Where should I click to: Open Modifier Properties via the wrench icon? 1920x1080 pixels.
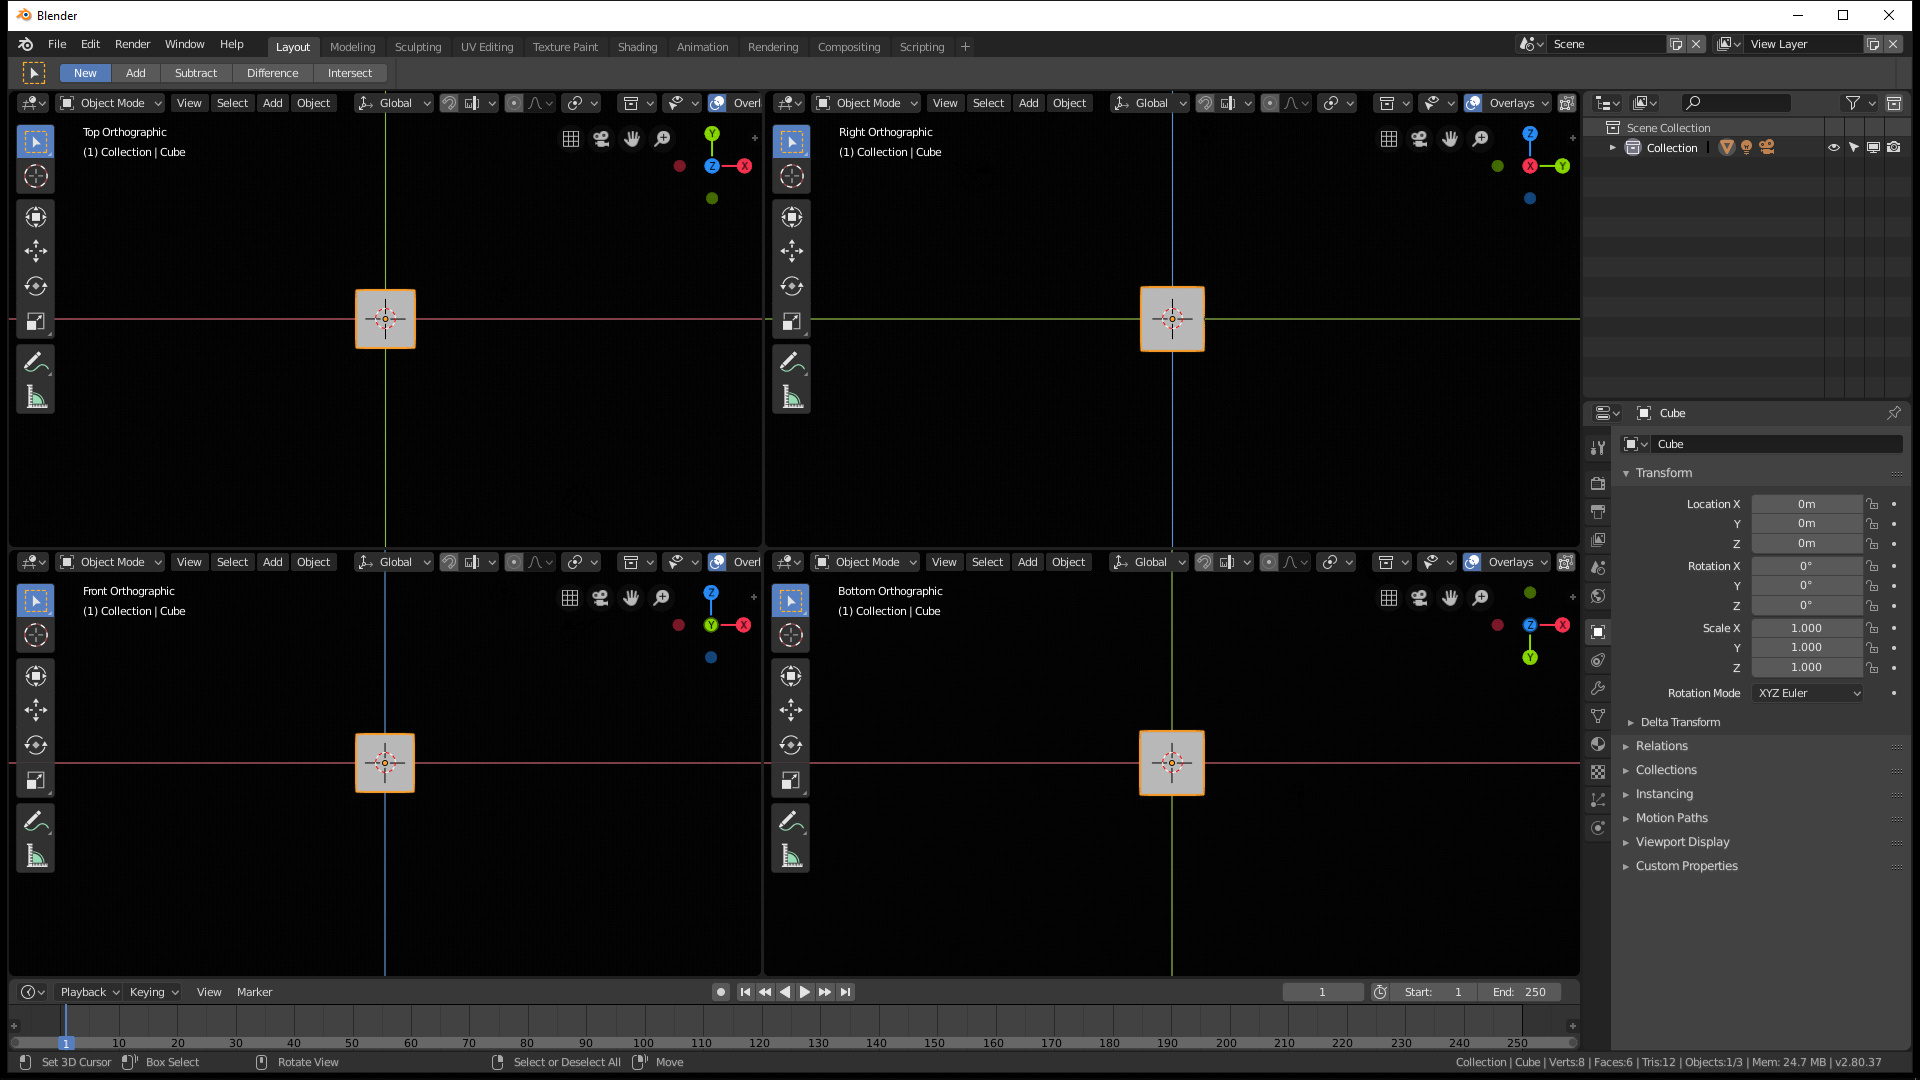coord(1597,688)
